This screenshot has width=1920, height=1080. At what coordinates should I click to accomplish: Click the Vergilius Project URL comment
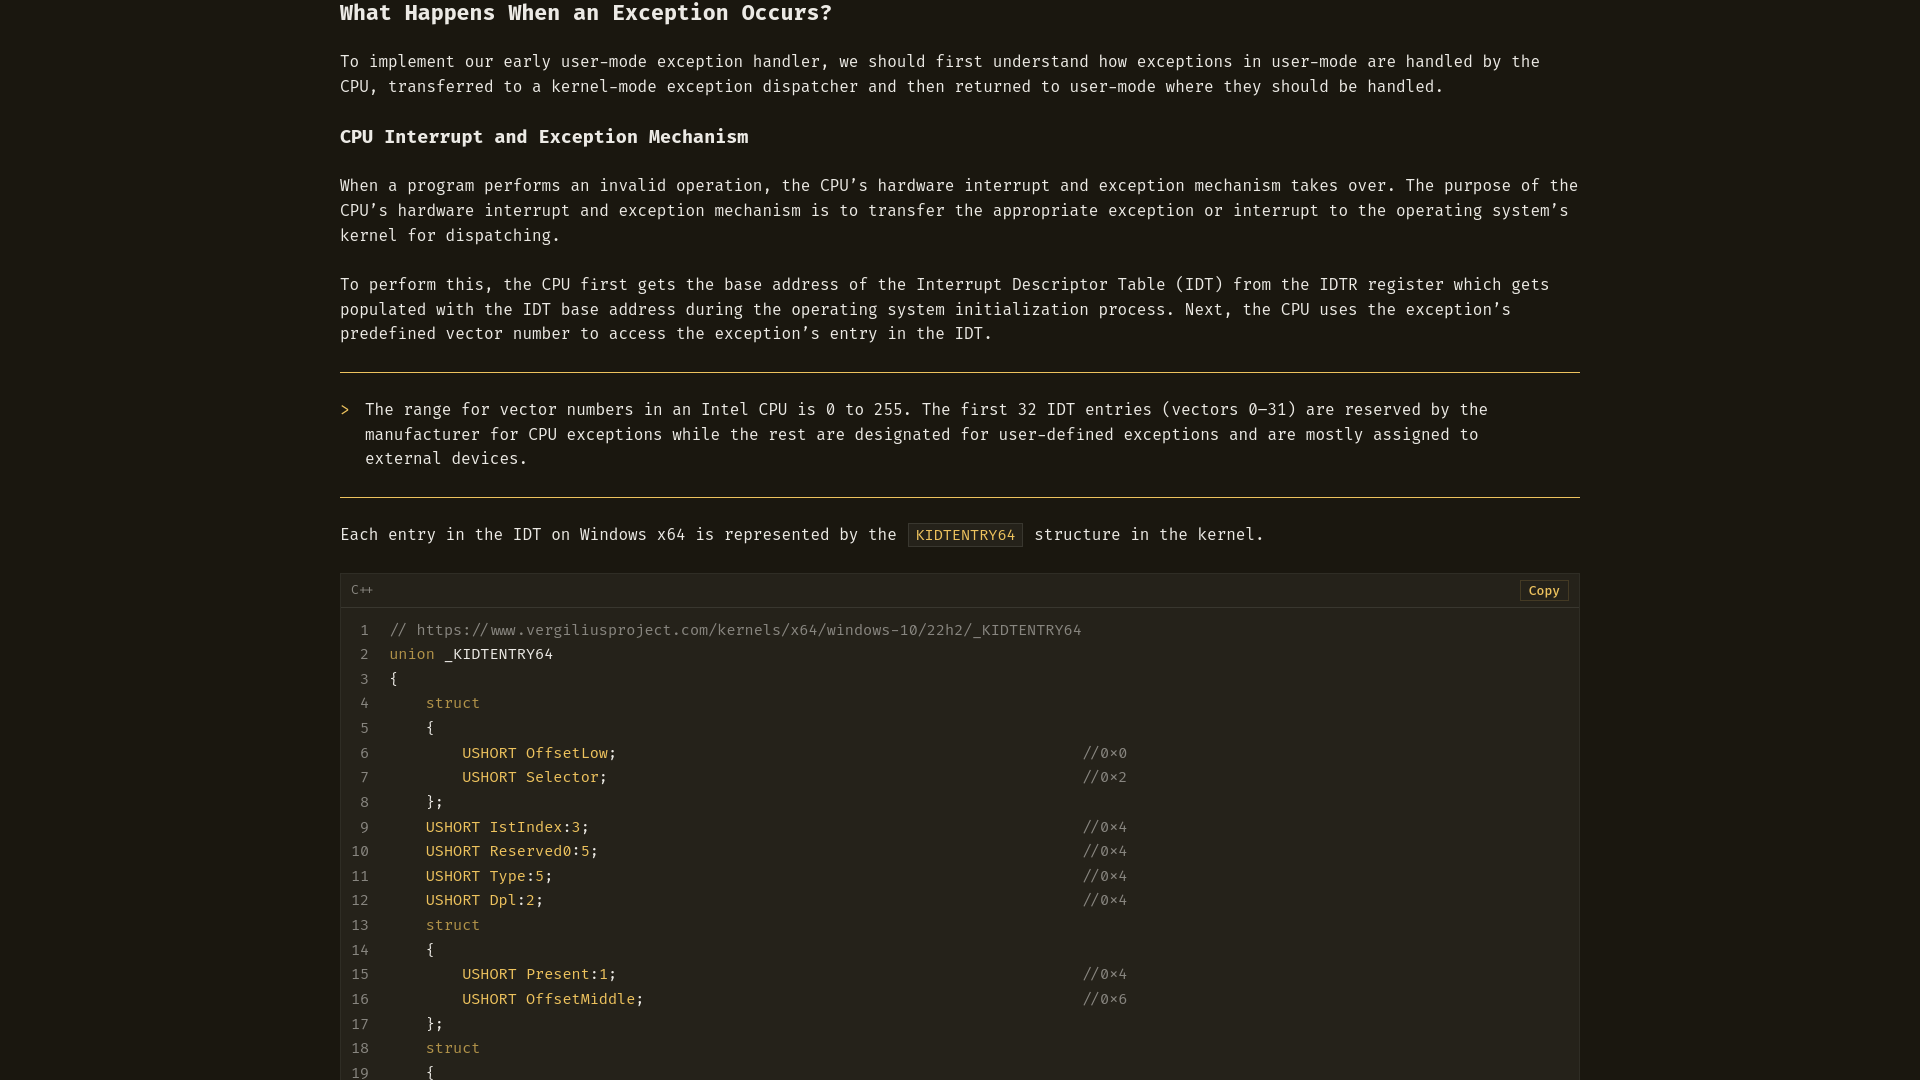point(735,630)
